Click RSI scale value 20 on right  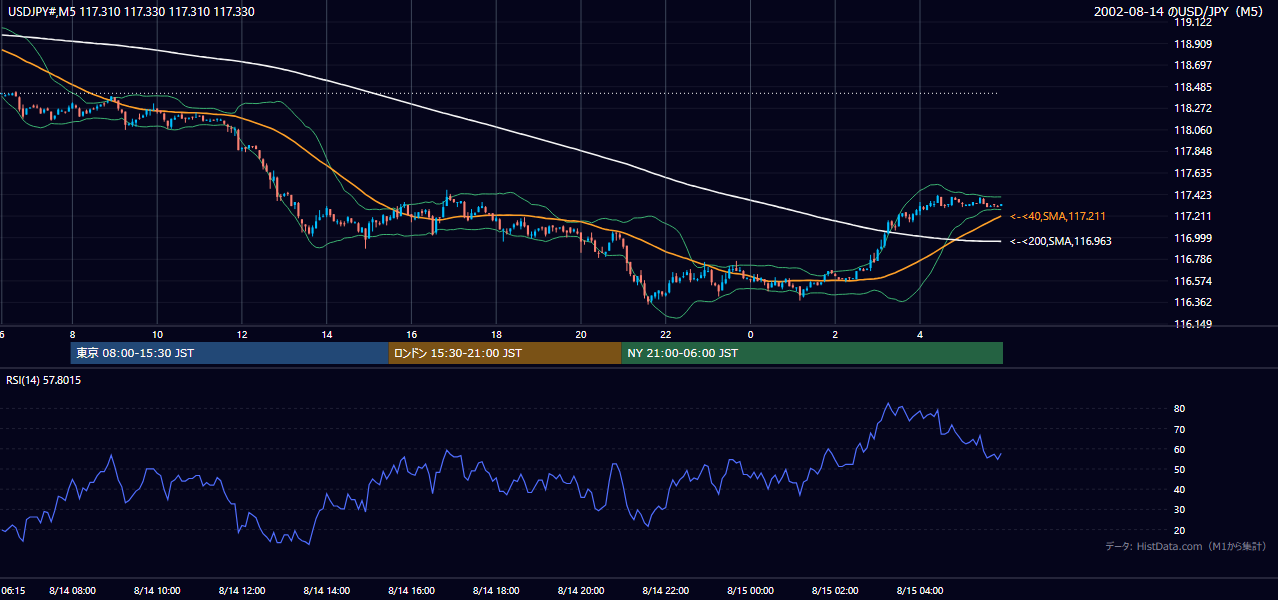click(x=1180, y=530)
